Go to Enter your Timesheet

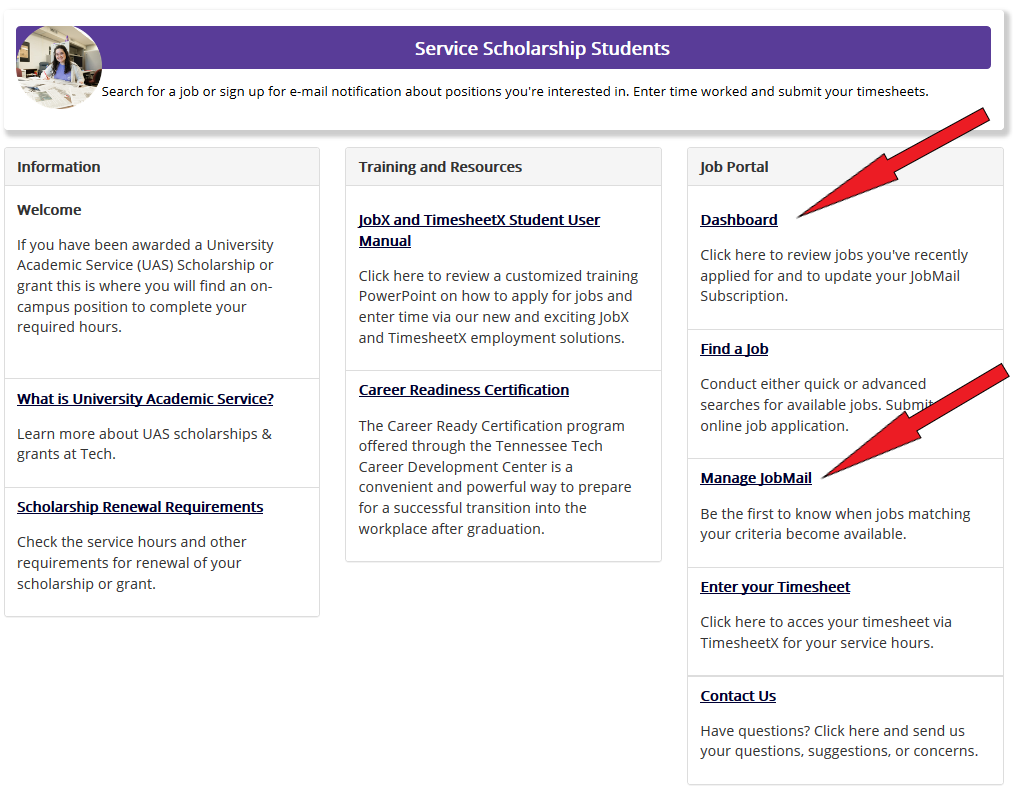(775, 587)
